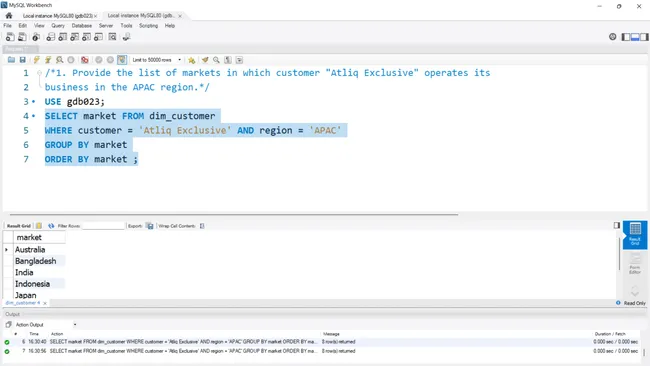Toggle the left sidebar panel
Image resolution: width=650 pixels, height=366 pixels.
[x=626, y=37]
